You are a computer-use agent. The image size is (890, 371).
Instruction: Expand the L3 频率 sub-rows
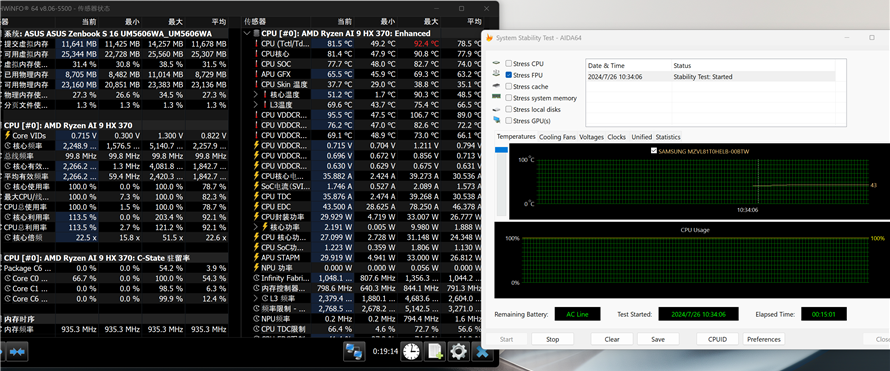pos(256,298)
